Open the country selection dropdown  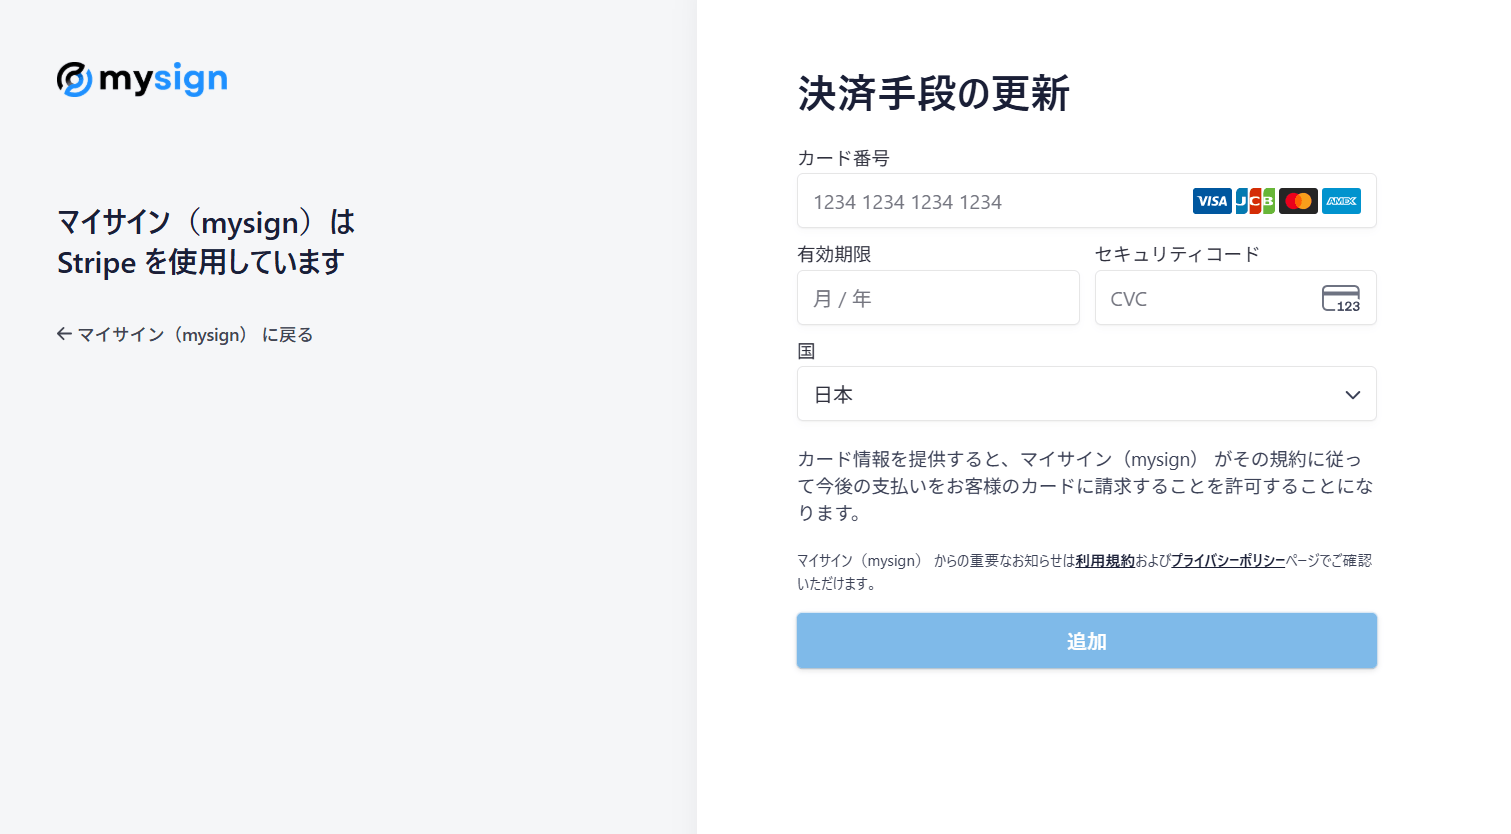coord(1087,393)
